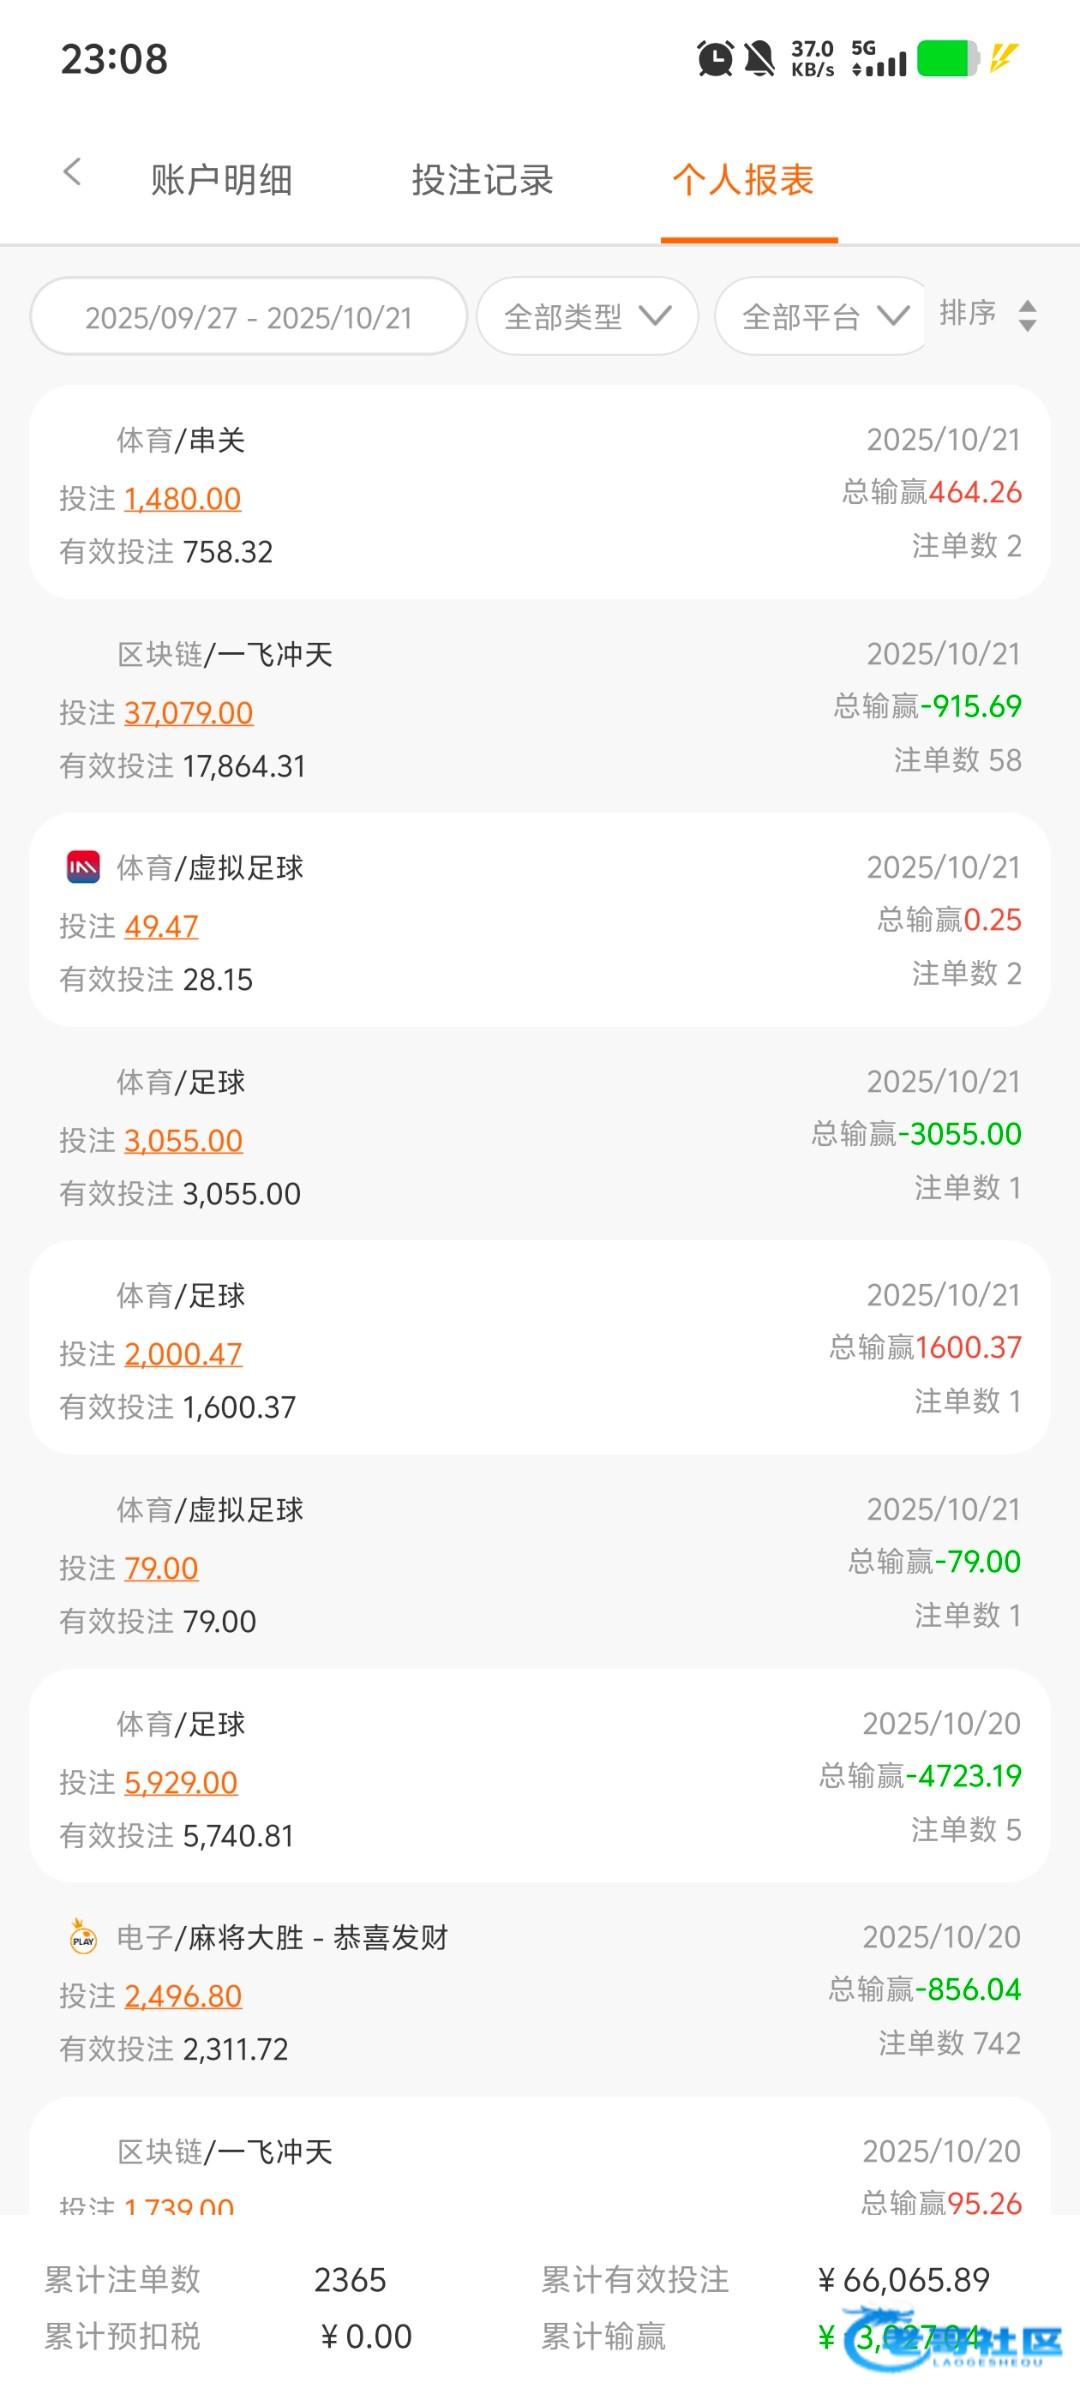Open the 全部类型 dropdown
Viewport: 1080px width, 2400px height.
coord(587,317)
